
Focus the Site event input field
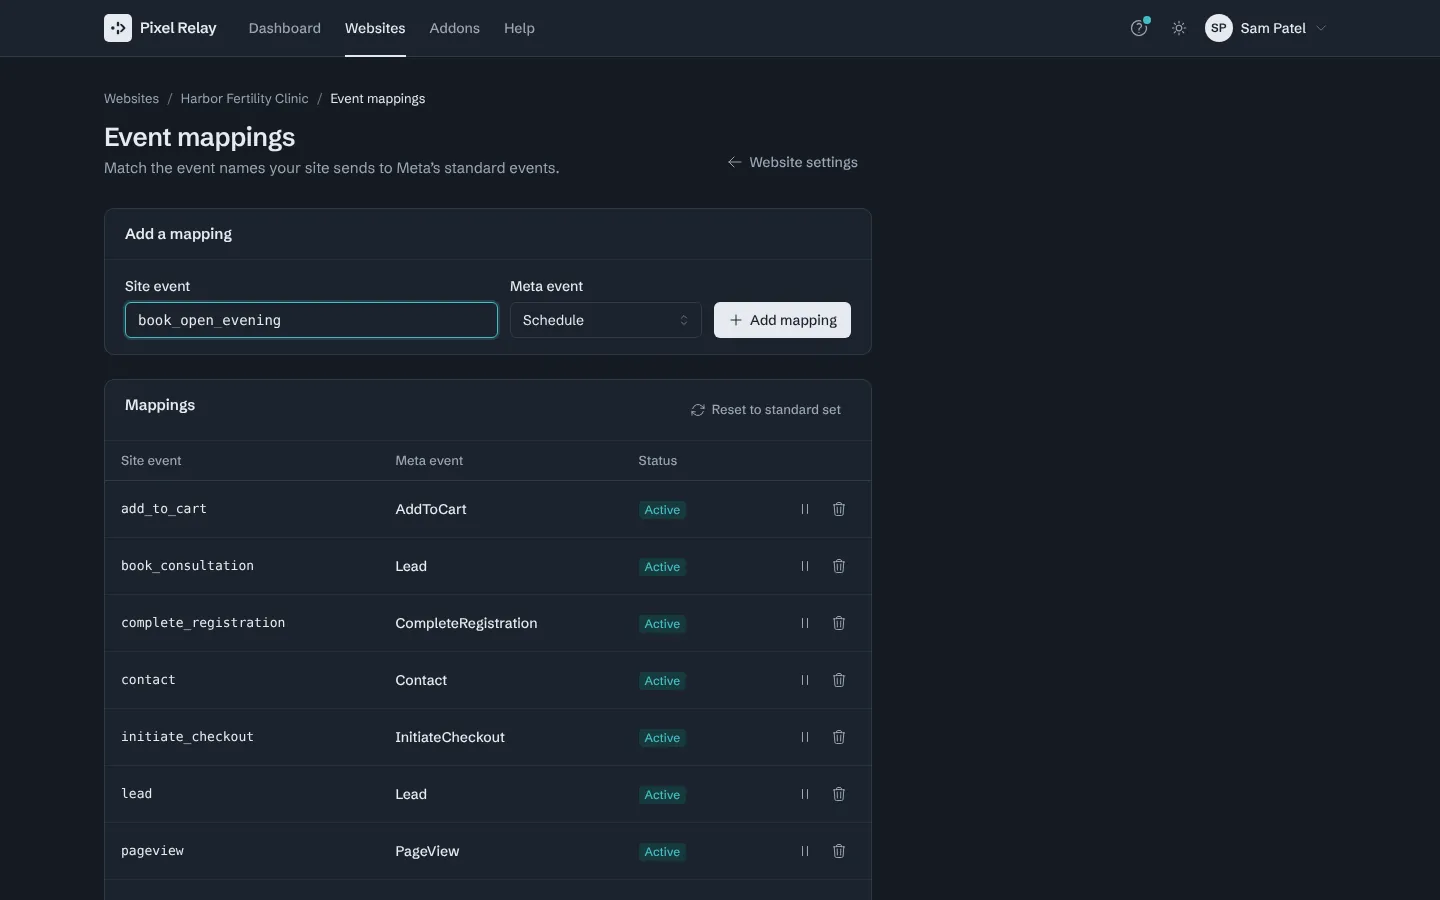pyautogui.click(x=311, y=320)
